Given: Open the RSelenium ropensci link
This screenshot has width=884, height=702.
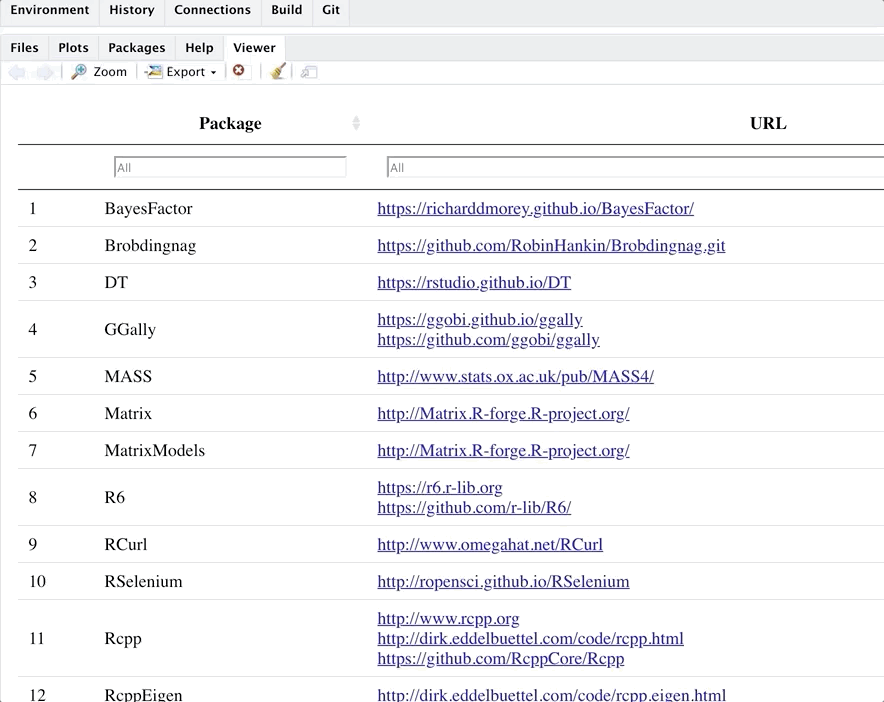Looking at the screenshot, I should 503,581.
